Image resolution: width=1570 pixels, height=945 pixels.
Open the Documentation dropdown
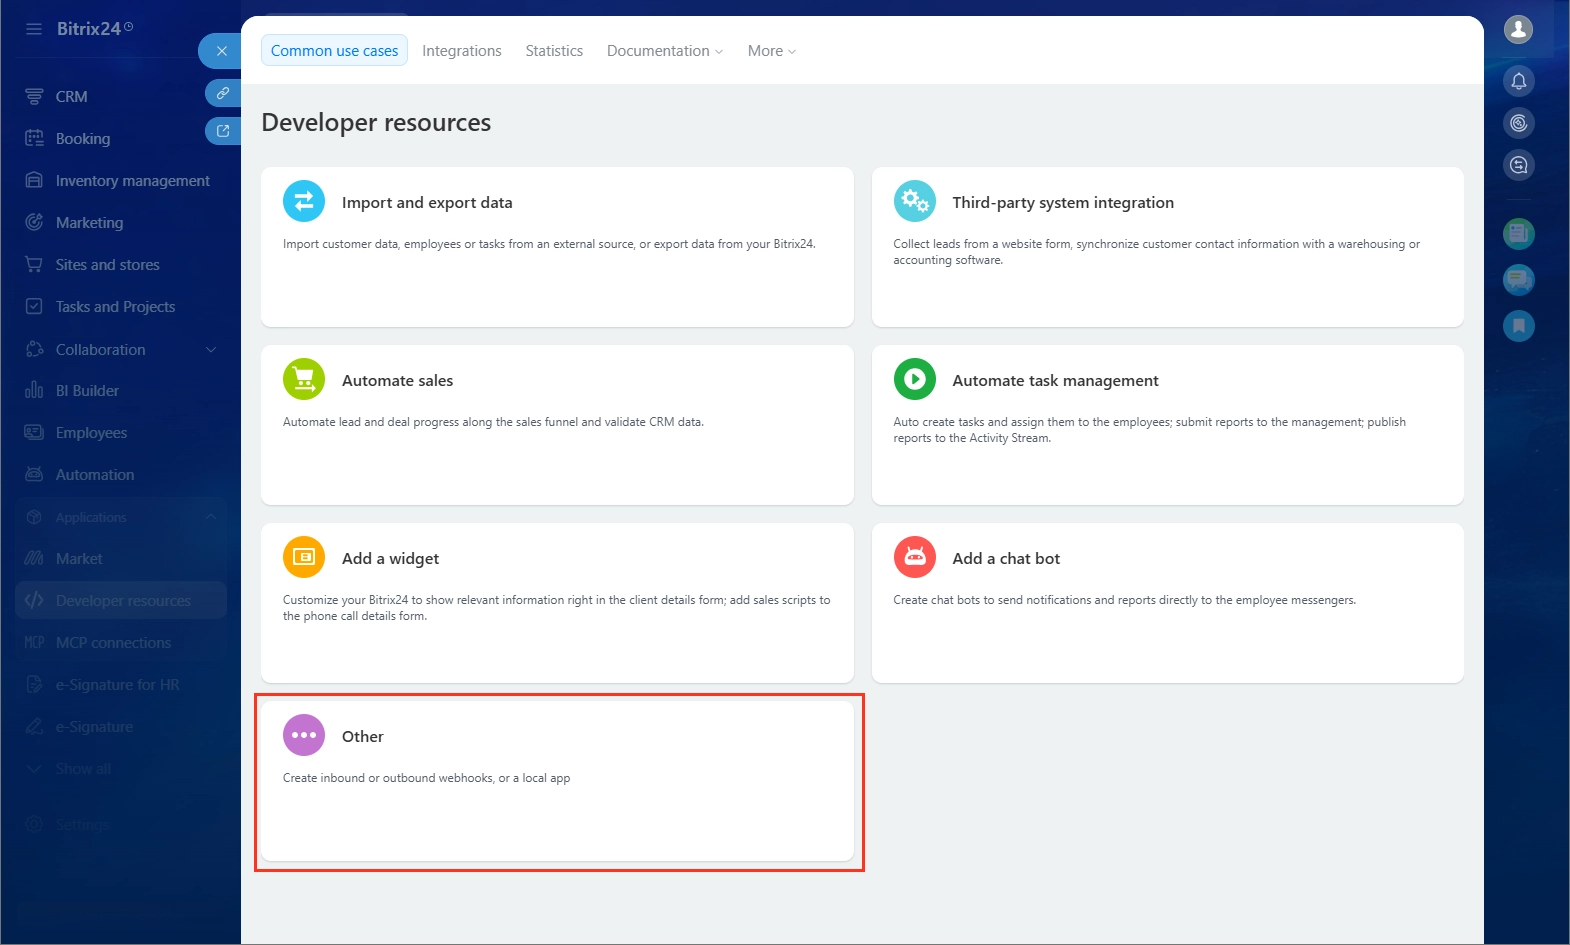pos(665,51)
